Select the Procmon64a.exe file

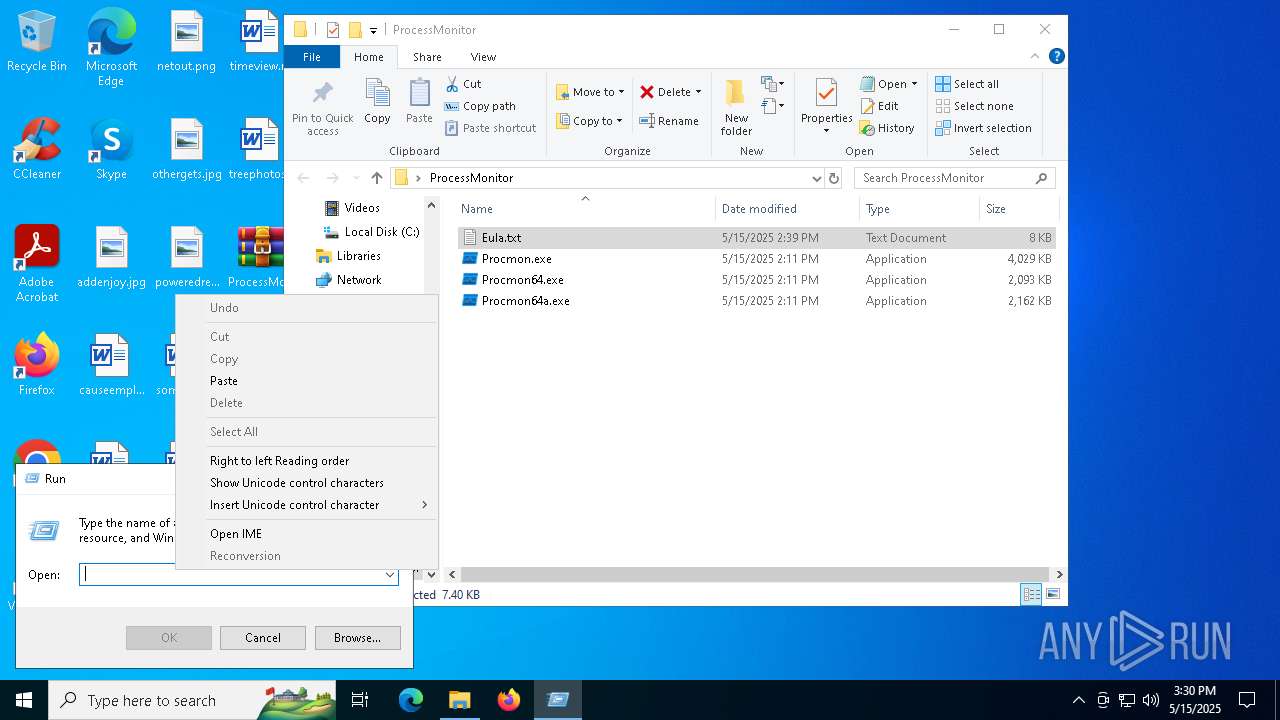click(756, 301)
